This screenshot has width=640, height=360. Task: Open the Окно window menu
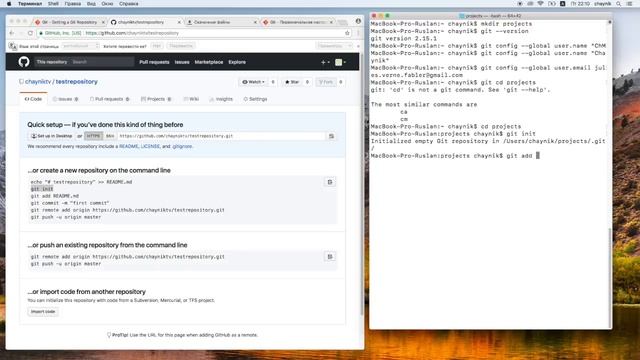107,4
